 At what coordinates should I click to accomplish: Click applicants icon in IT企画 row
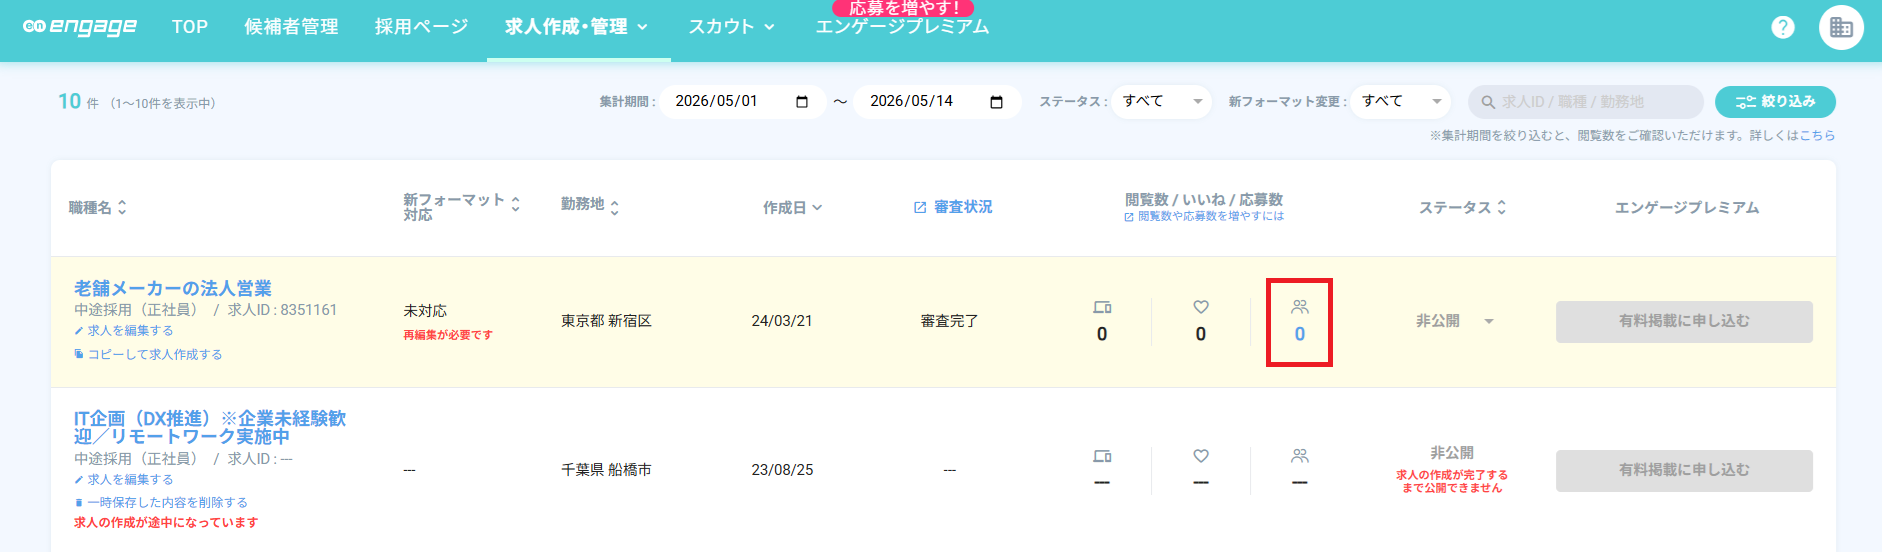click(1299, 456)
